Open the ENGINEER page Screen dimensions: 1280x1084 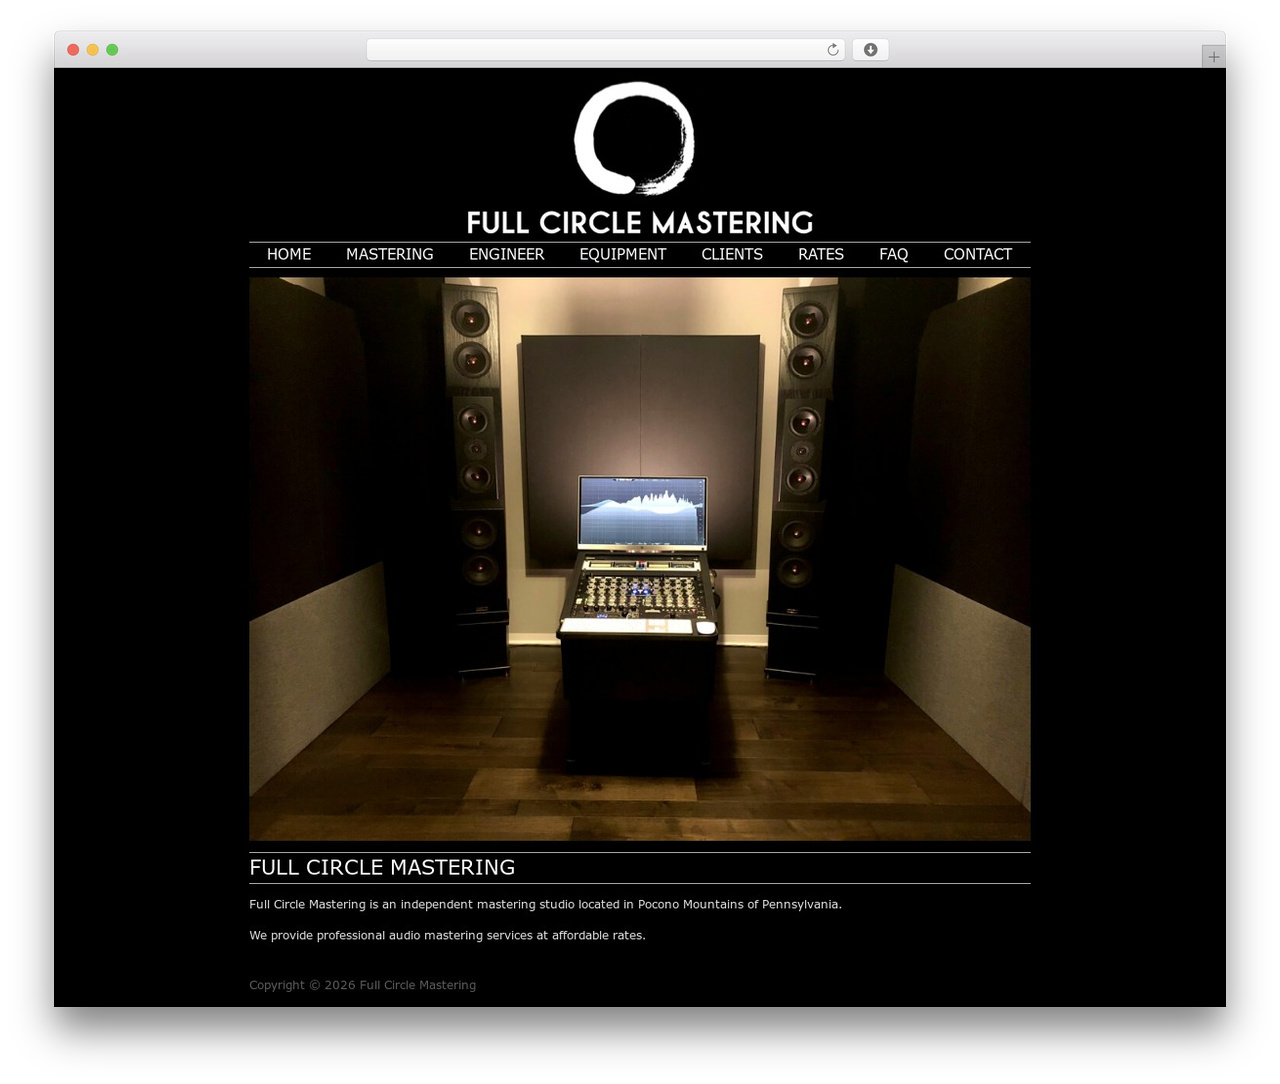507,254
